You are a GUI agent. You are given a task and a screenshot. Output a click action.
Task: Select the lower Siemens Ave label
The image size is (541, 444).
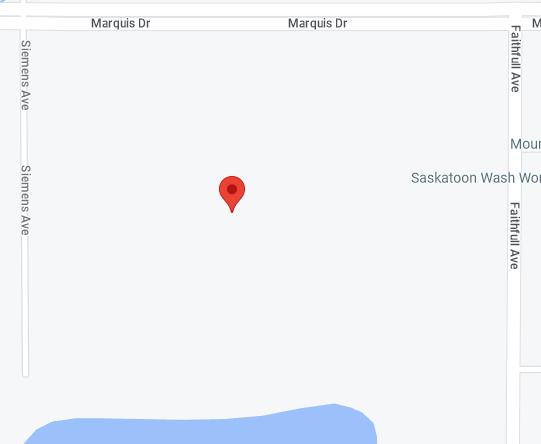click(26, 200)
